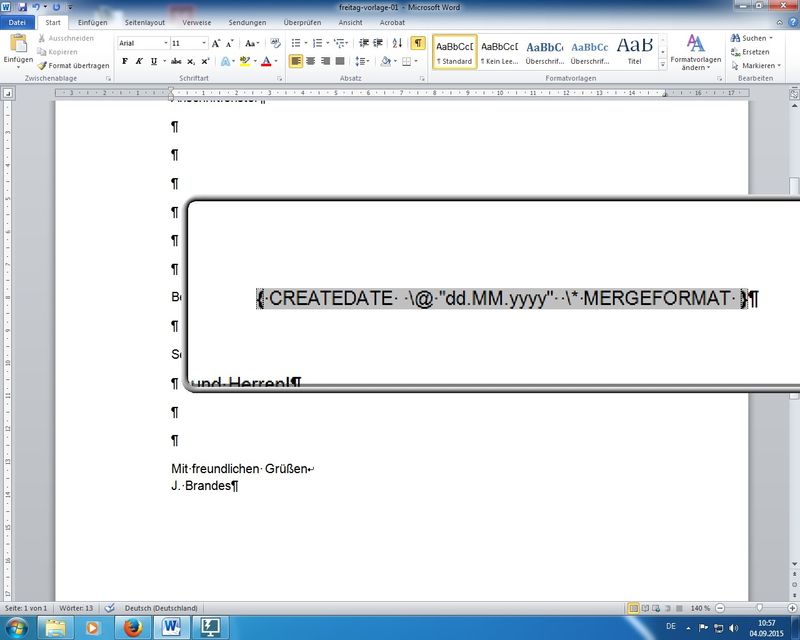
Task: Open the Arial font name dropdown
Action: click(165, 43)
